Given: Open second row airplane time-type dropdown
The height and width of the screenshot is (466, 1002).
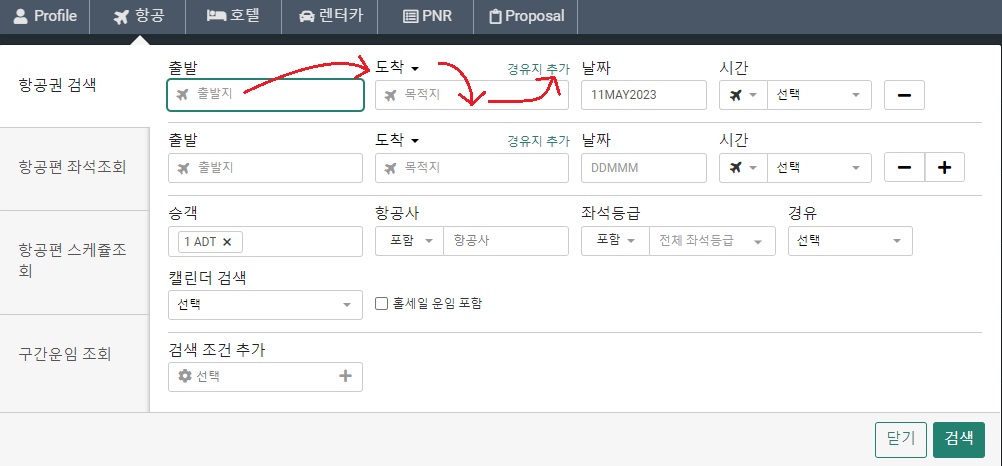Looking at the screenshot, I should (743, 168).
